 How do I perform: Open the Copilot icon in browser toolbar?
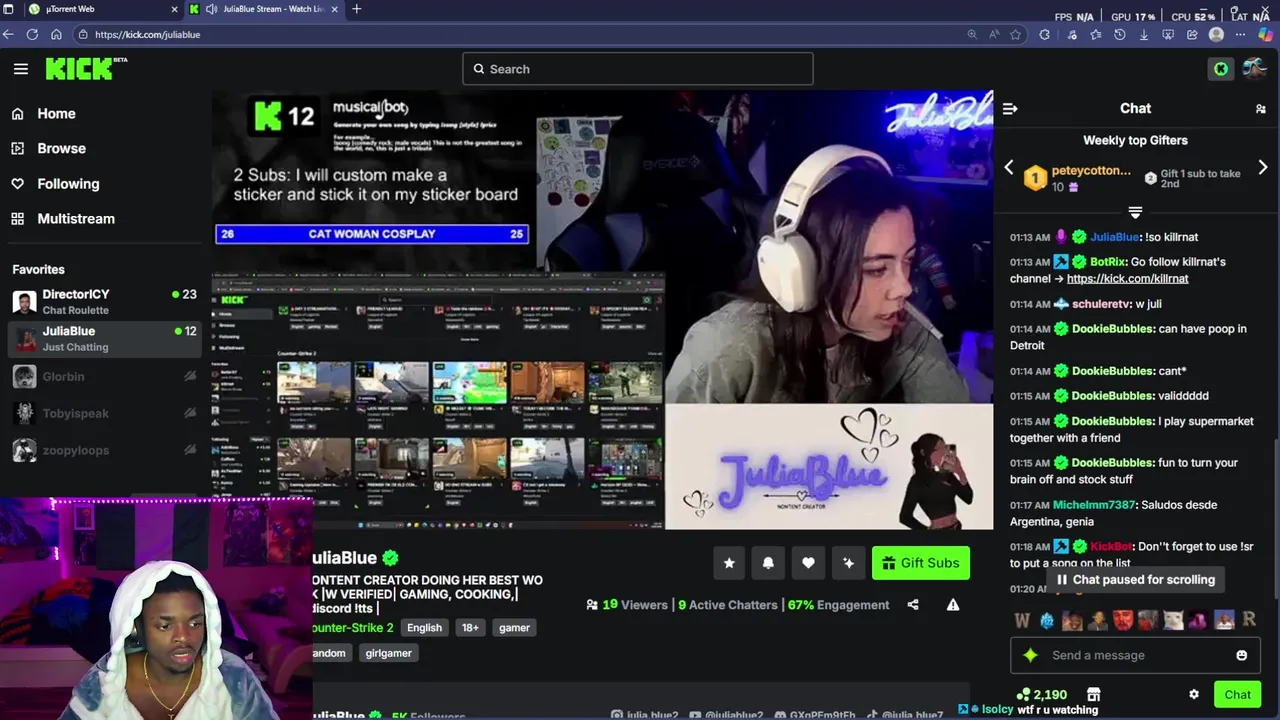click(1266, 34)
